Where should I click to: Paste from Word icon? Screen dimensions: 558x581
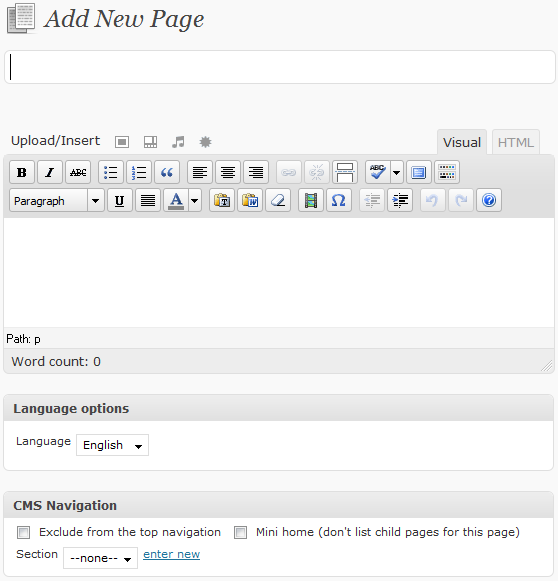[250, 200]
